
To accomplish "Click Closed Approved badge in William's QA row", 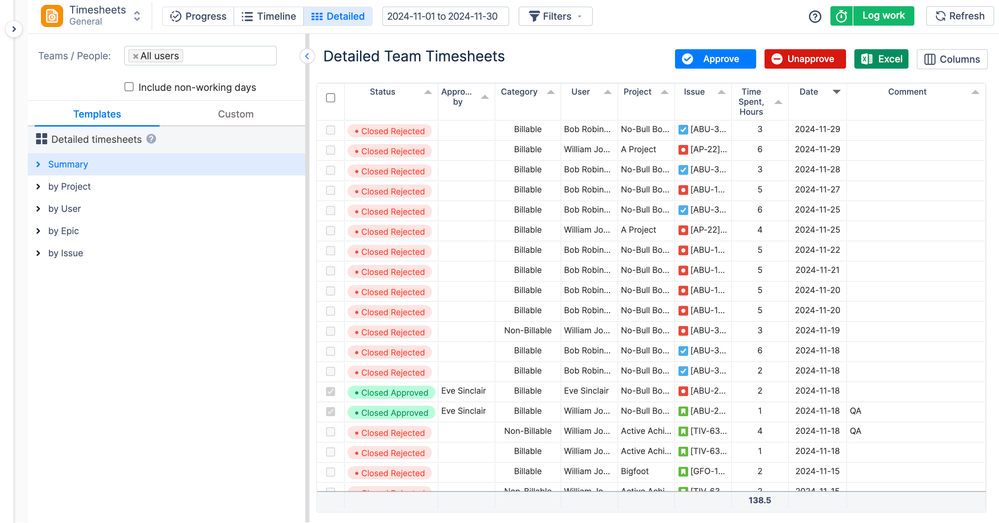I will point(391,413).
